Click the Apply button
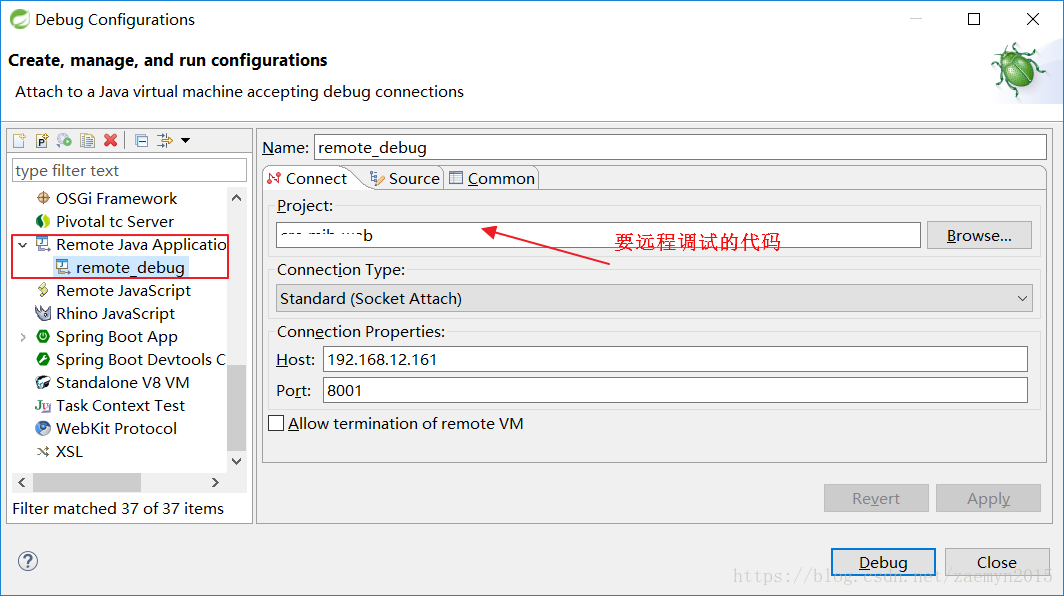Viewport: 1064px width, 596px height. [x=989, y=498]
